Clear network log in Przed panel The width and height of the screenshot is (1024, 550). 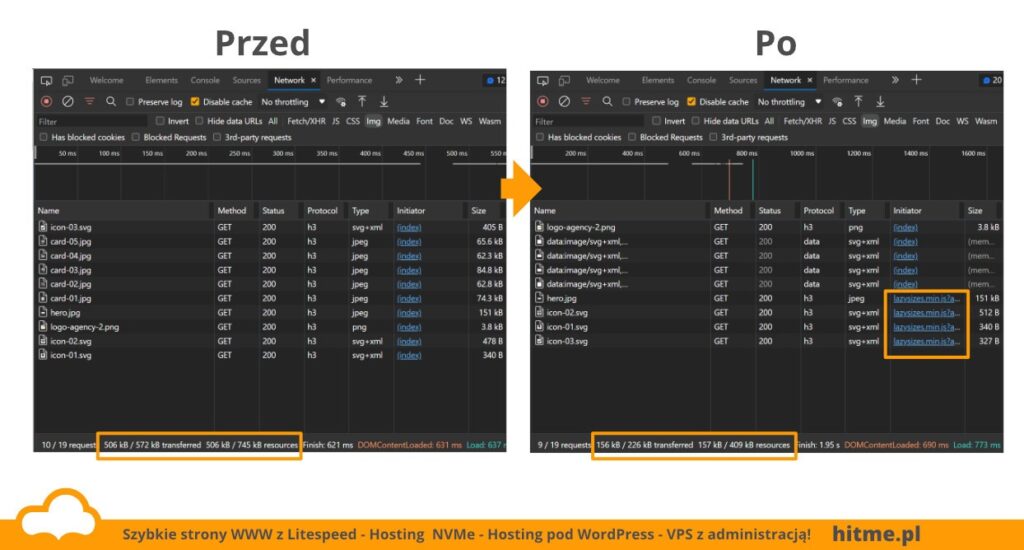pyautogui.click(x=68, y=101)
